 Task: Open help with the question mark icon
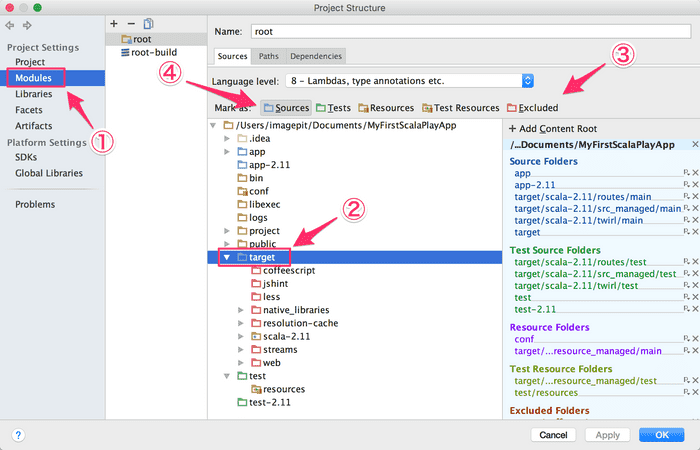[19, 435]
